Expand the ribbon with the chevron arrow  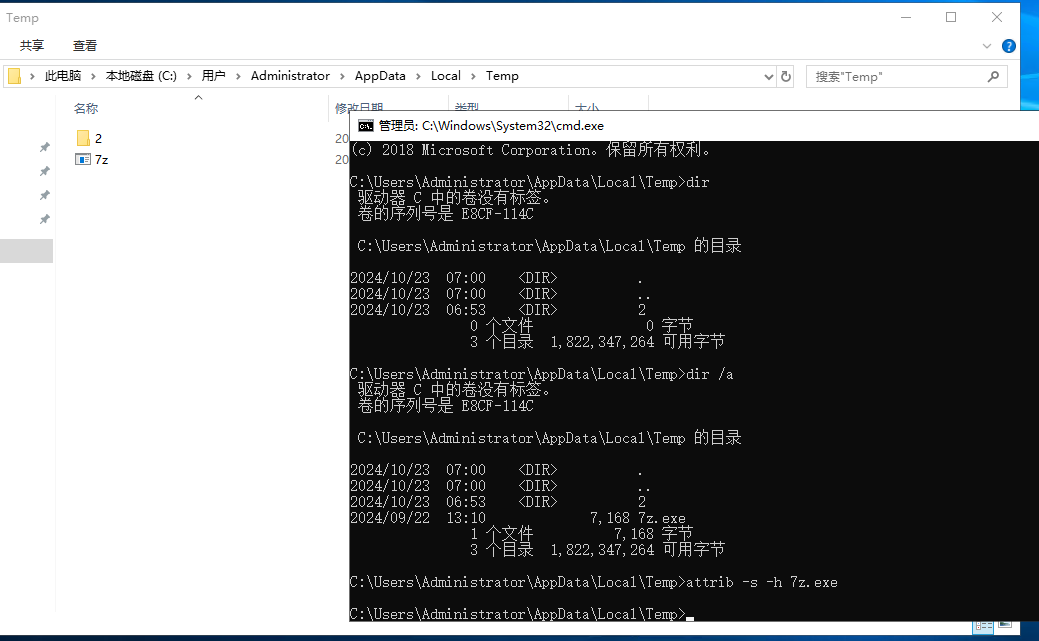point(987,46)
